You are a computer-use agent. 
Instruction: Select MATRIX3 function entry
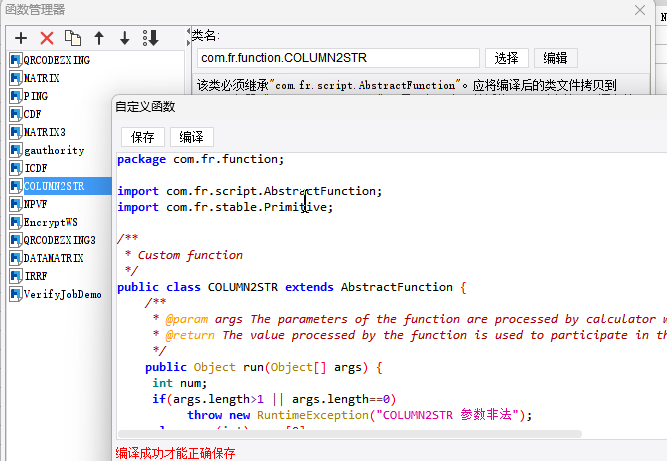coord(45,132)
